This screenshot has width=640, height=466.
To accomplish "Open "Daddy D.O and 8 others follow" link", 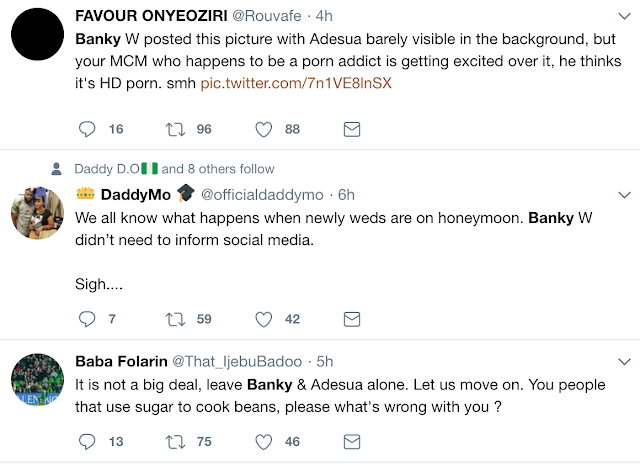I will pos(175,169).
